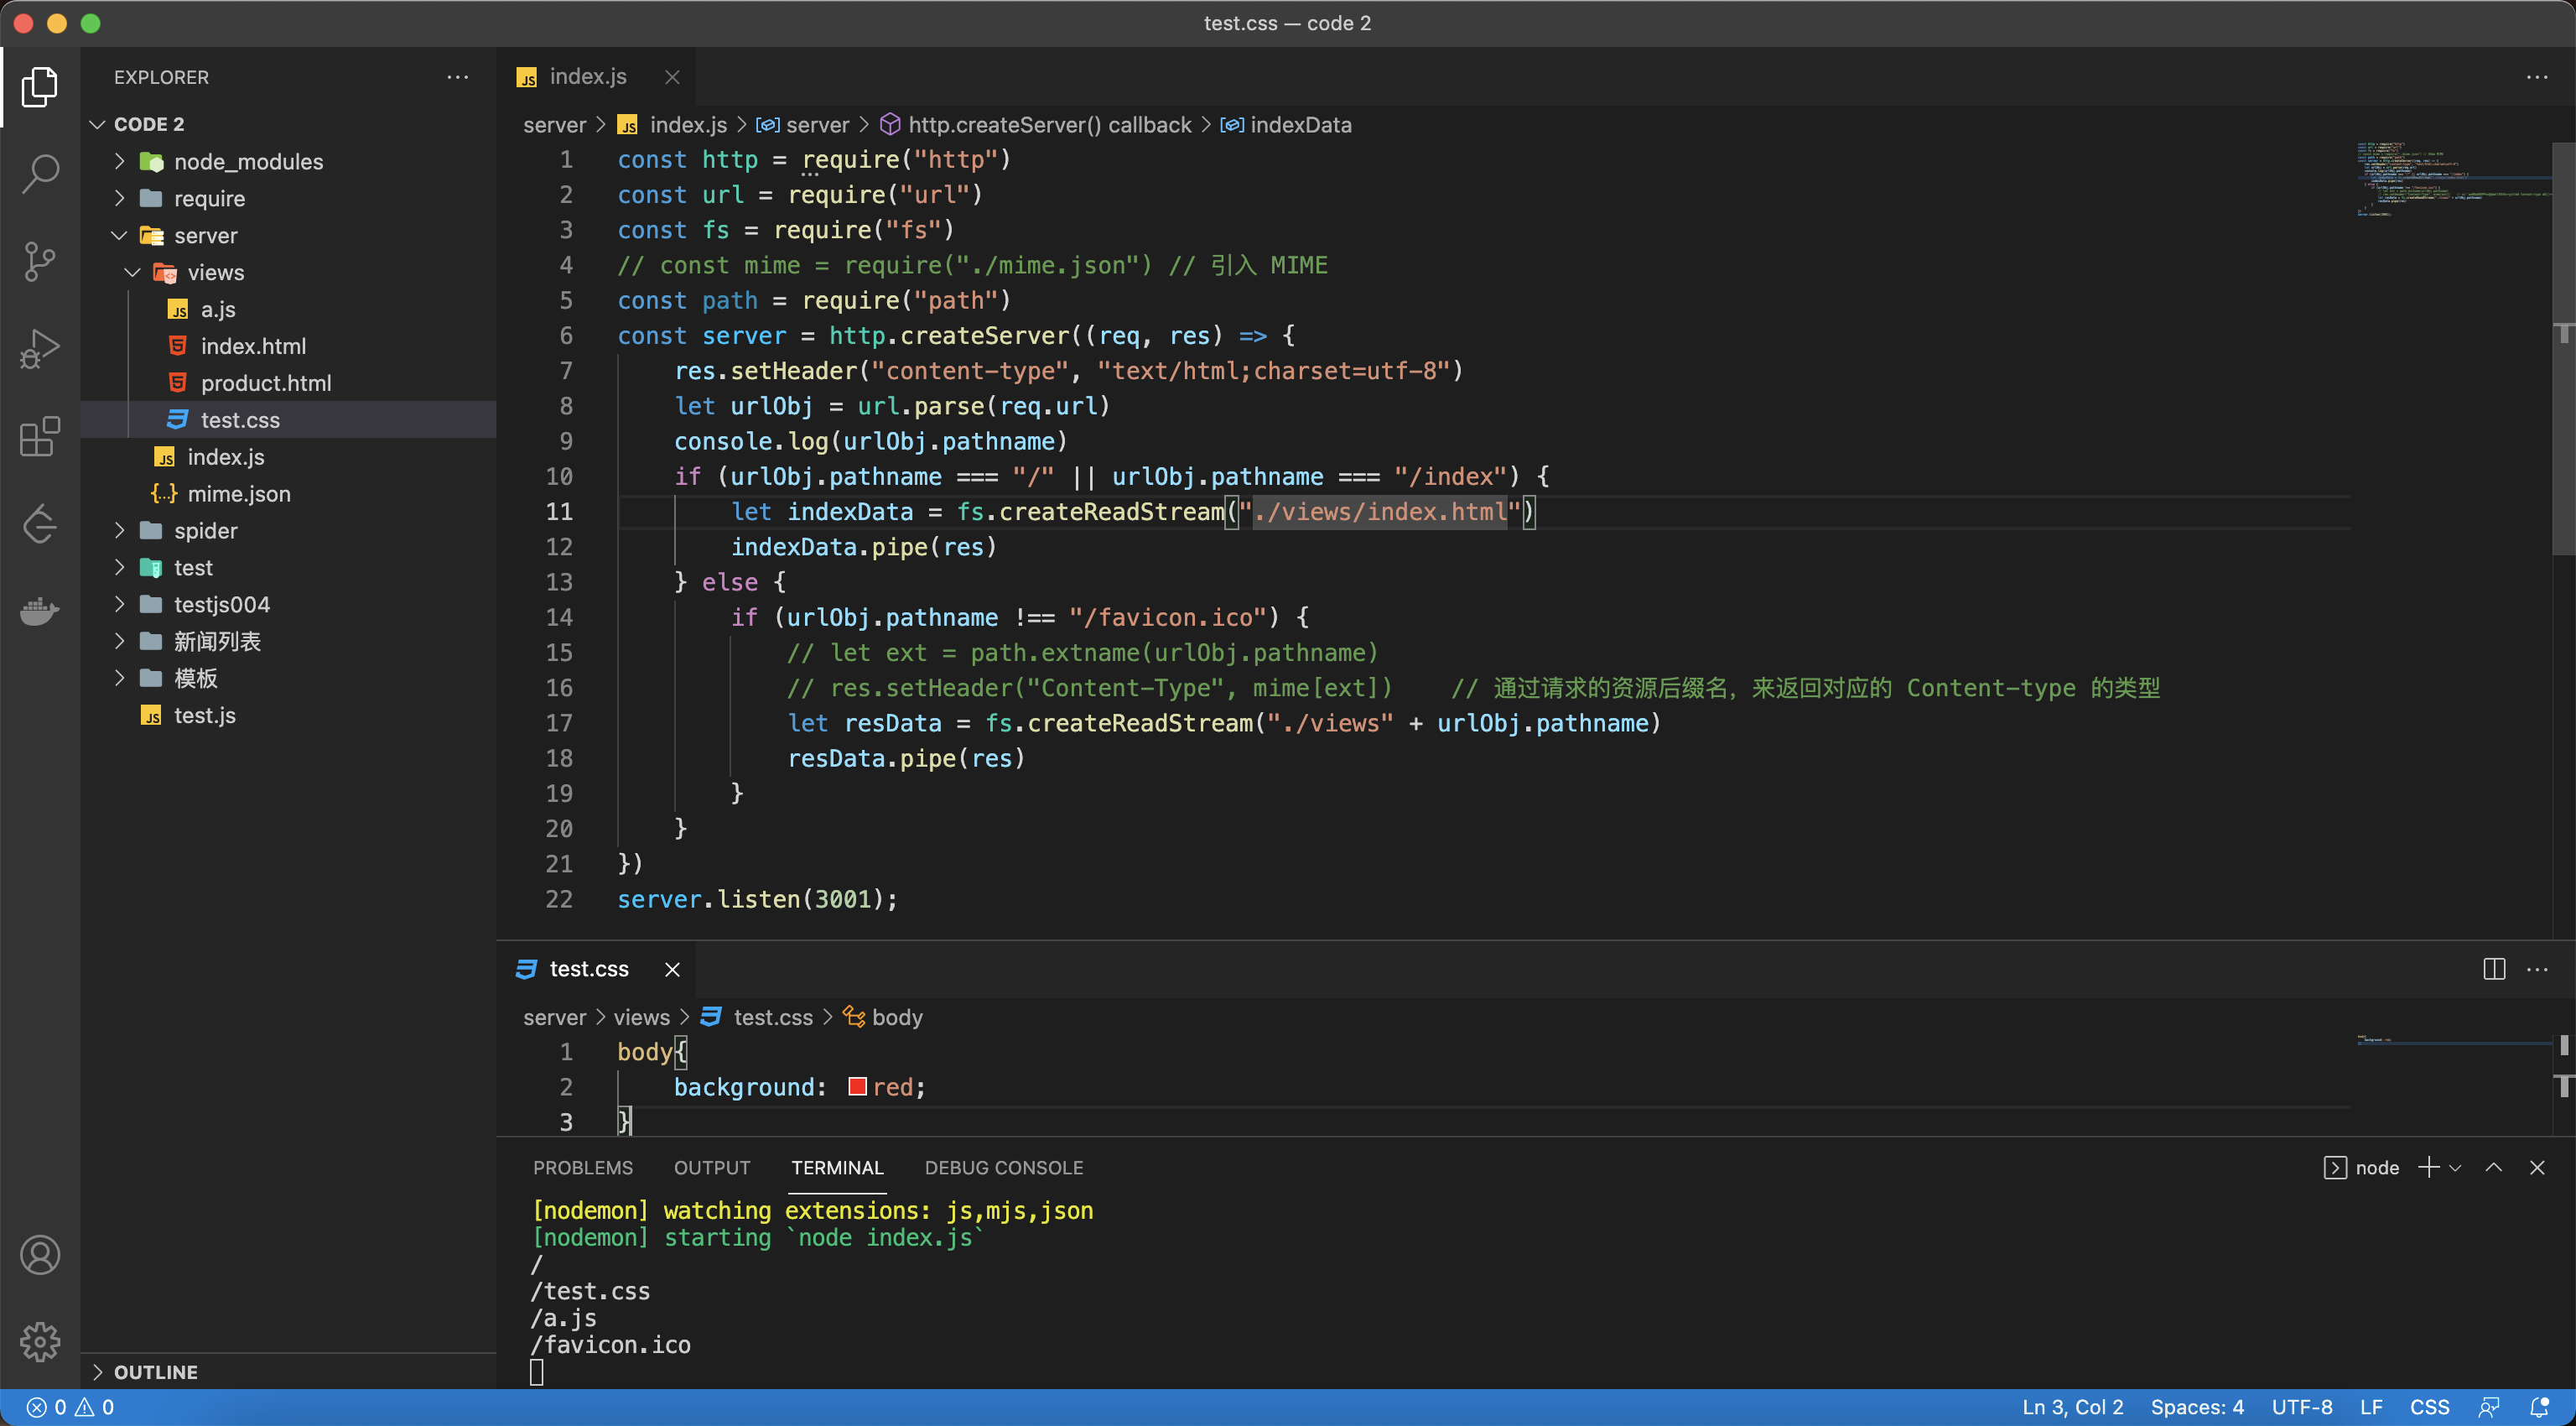The height and width of the screenshot is (1426, 2576).
Task: Open the Search view icon
Action: tap(40, 174)
